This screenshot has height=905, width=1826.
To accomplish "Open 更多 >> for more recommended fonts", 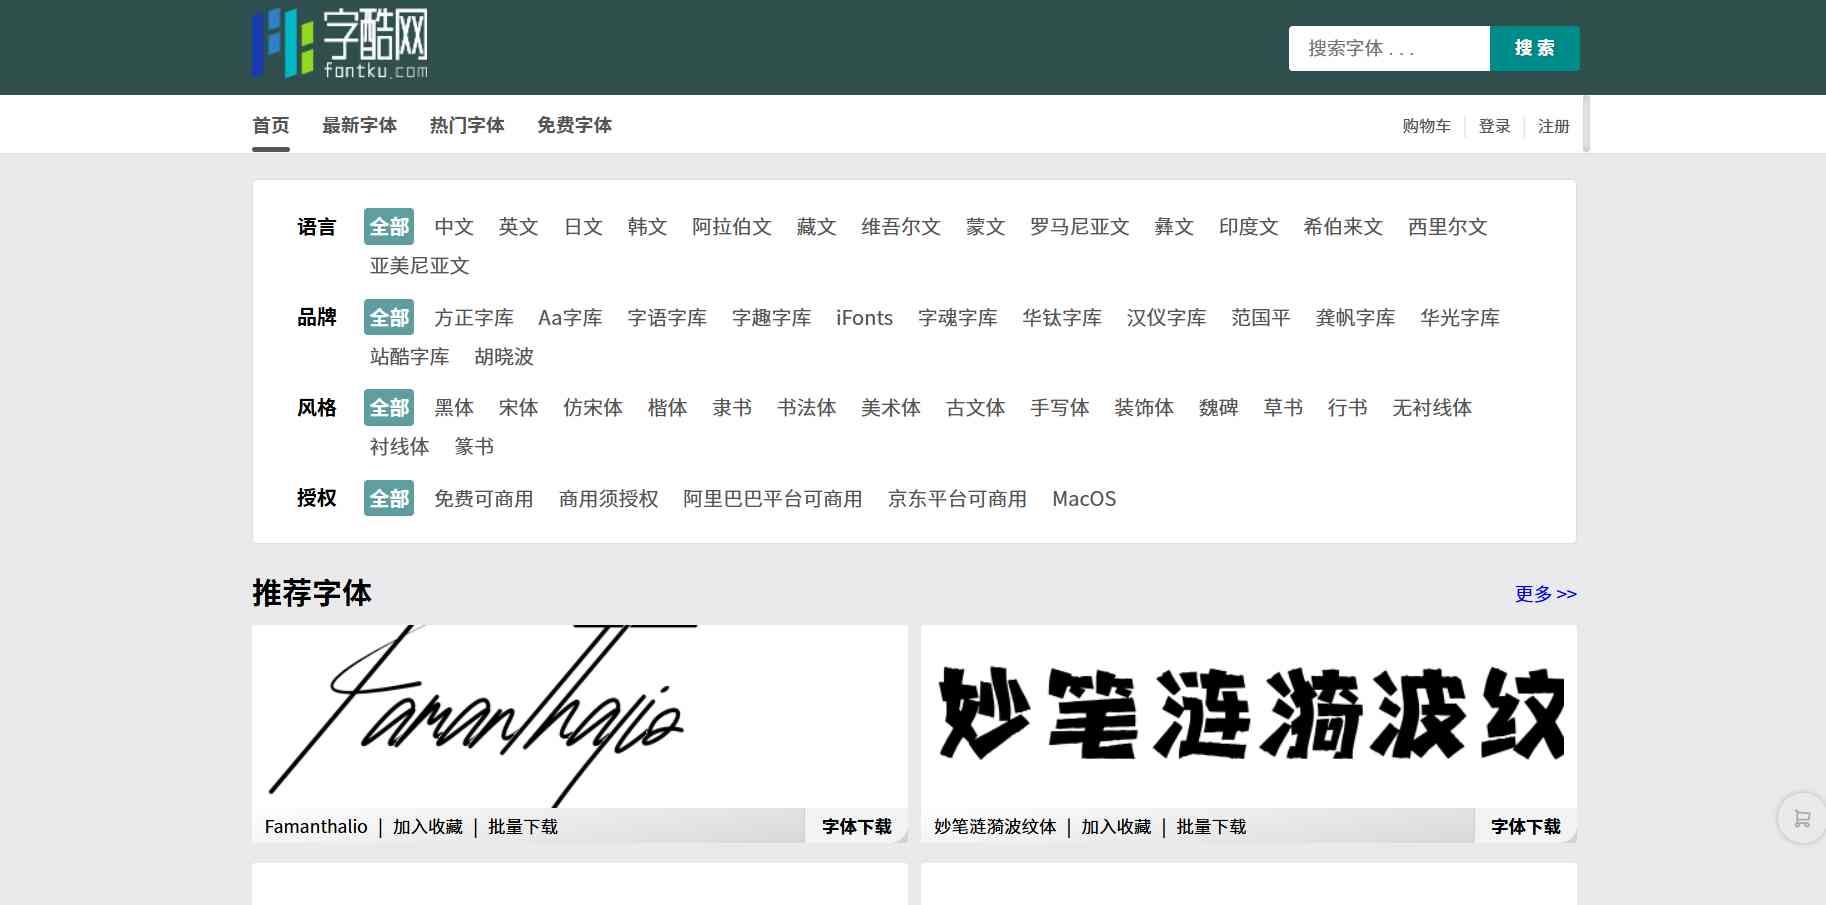I will pyautogui.click(x=1544, y=593).
